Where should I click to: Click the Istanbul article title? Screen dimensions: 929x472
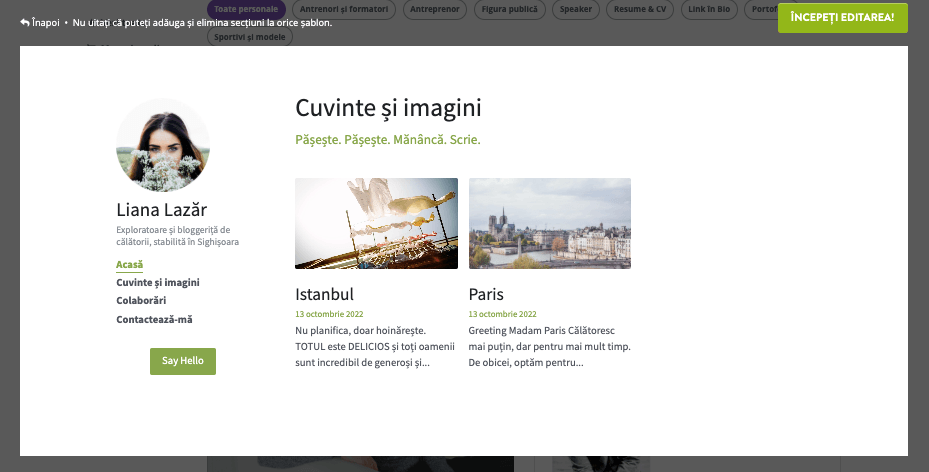(x=324, y=295)
